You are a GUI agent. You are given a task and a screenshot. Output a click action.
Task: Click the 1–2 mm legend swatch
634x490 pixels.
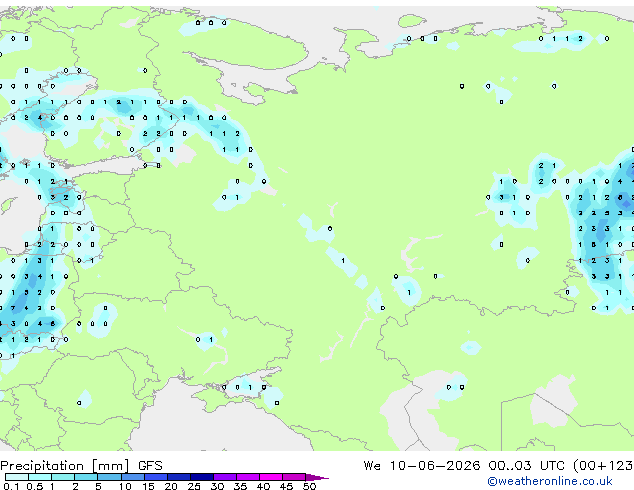(63, 477)
